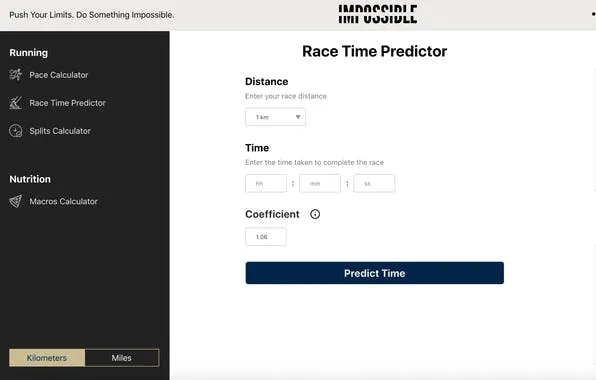Click the 'Running' section heading

click(x=29, y=52)
